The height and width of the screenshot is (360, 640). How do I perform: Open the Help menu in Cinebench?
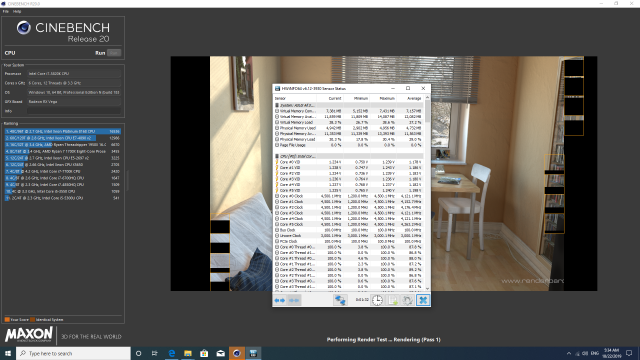pos(17,11)
